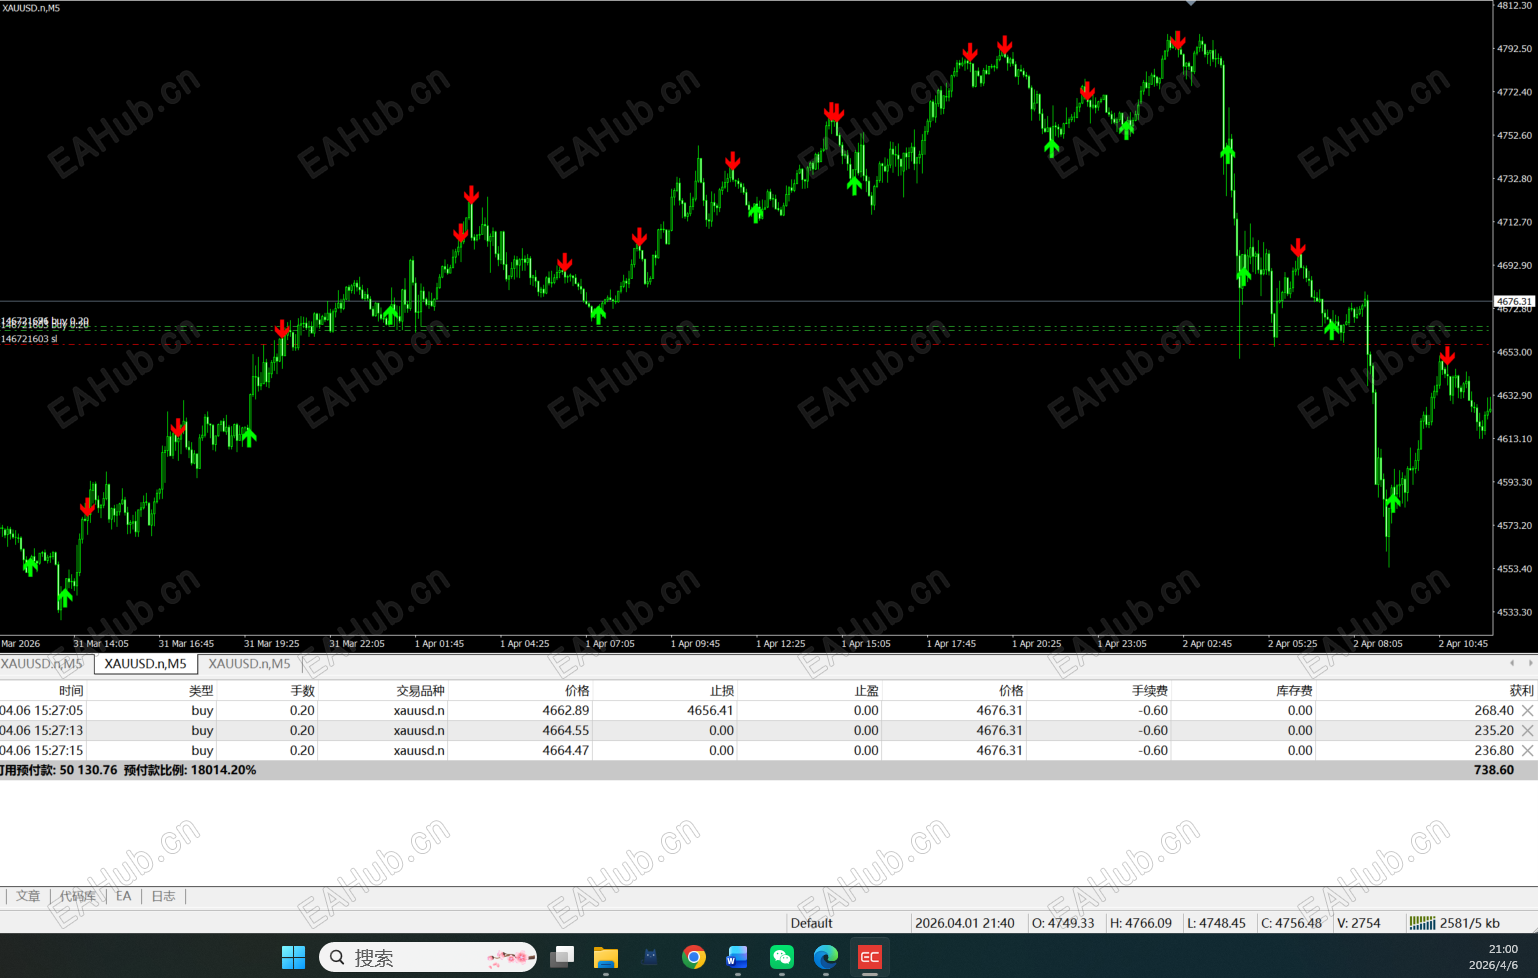1538x978 pixels.
Task: Click the C: 4756.48 status bar value
Action: tap(1292, 923)
